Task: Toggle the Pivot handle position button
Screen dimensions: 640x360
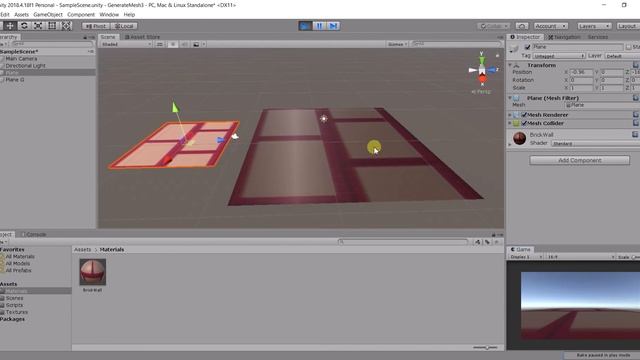Action: click(95, 26)
